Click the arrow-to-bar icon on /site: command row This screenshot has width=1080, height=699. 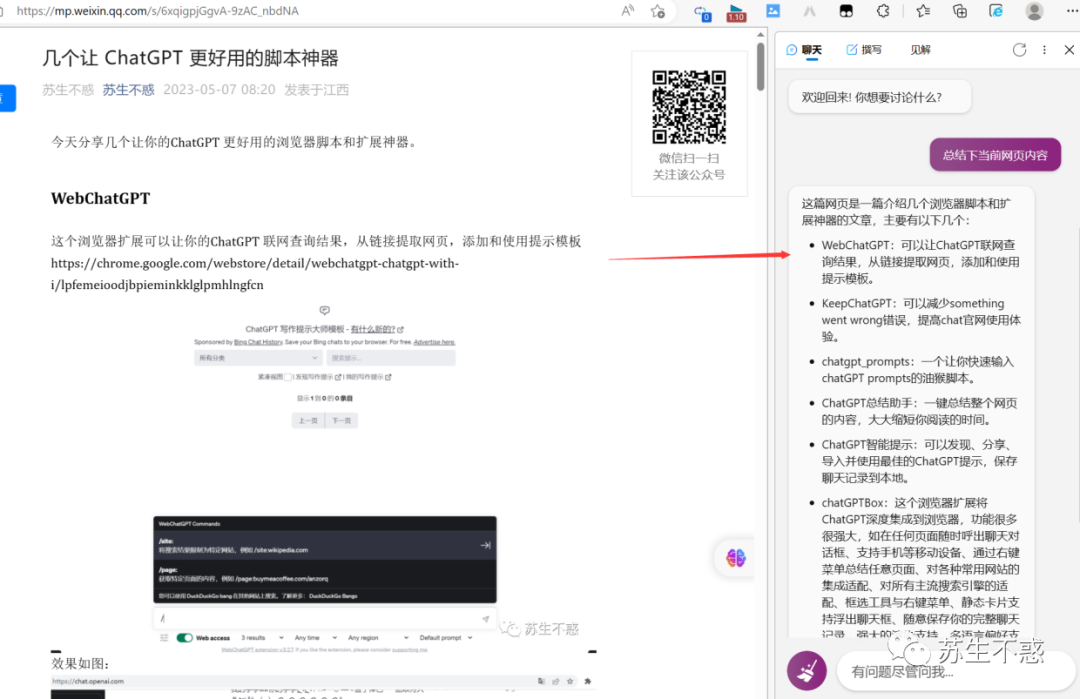click(x=486, y=545)
